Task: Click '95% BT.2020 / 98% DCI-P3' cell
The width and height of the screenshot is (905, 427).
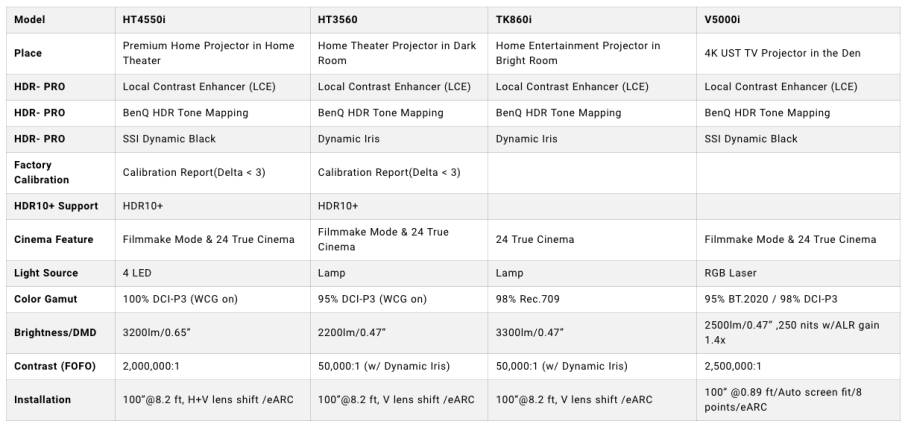Action: (x=771, y=299)
